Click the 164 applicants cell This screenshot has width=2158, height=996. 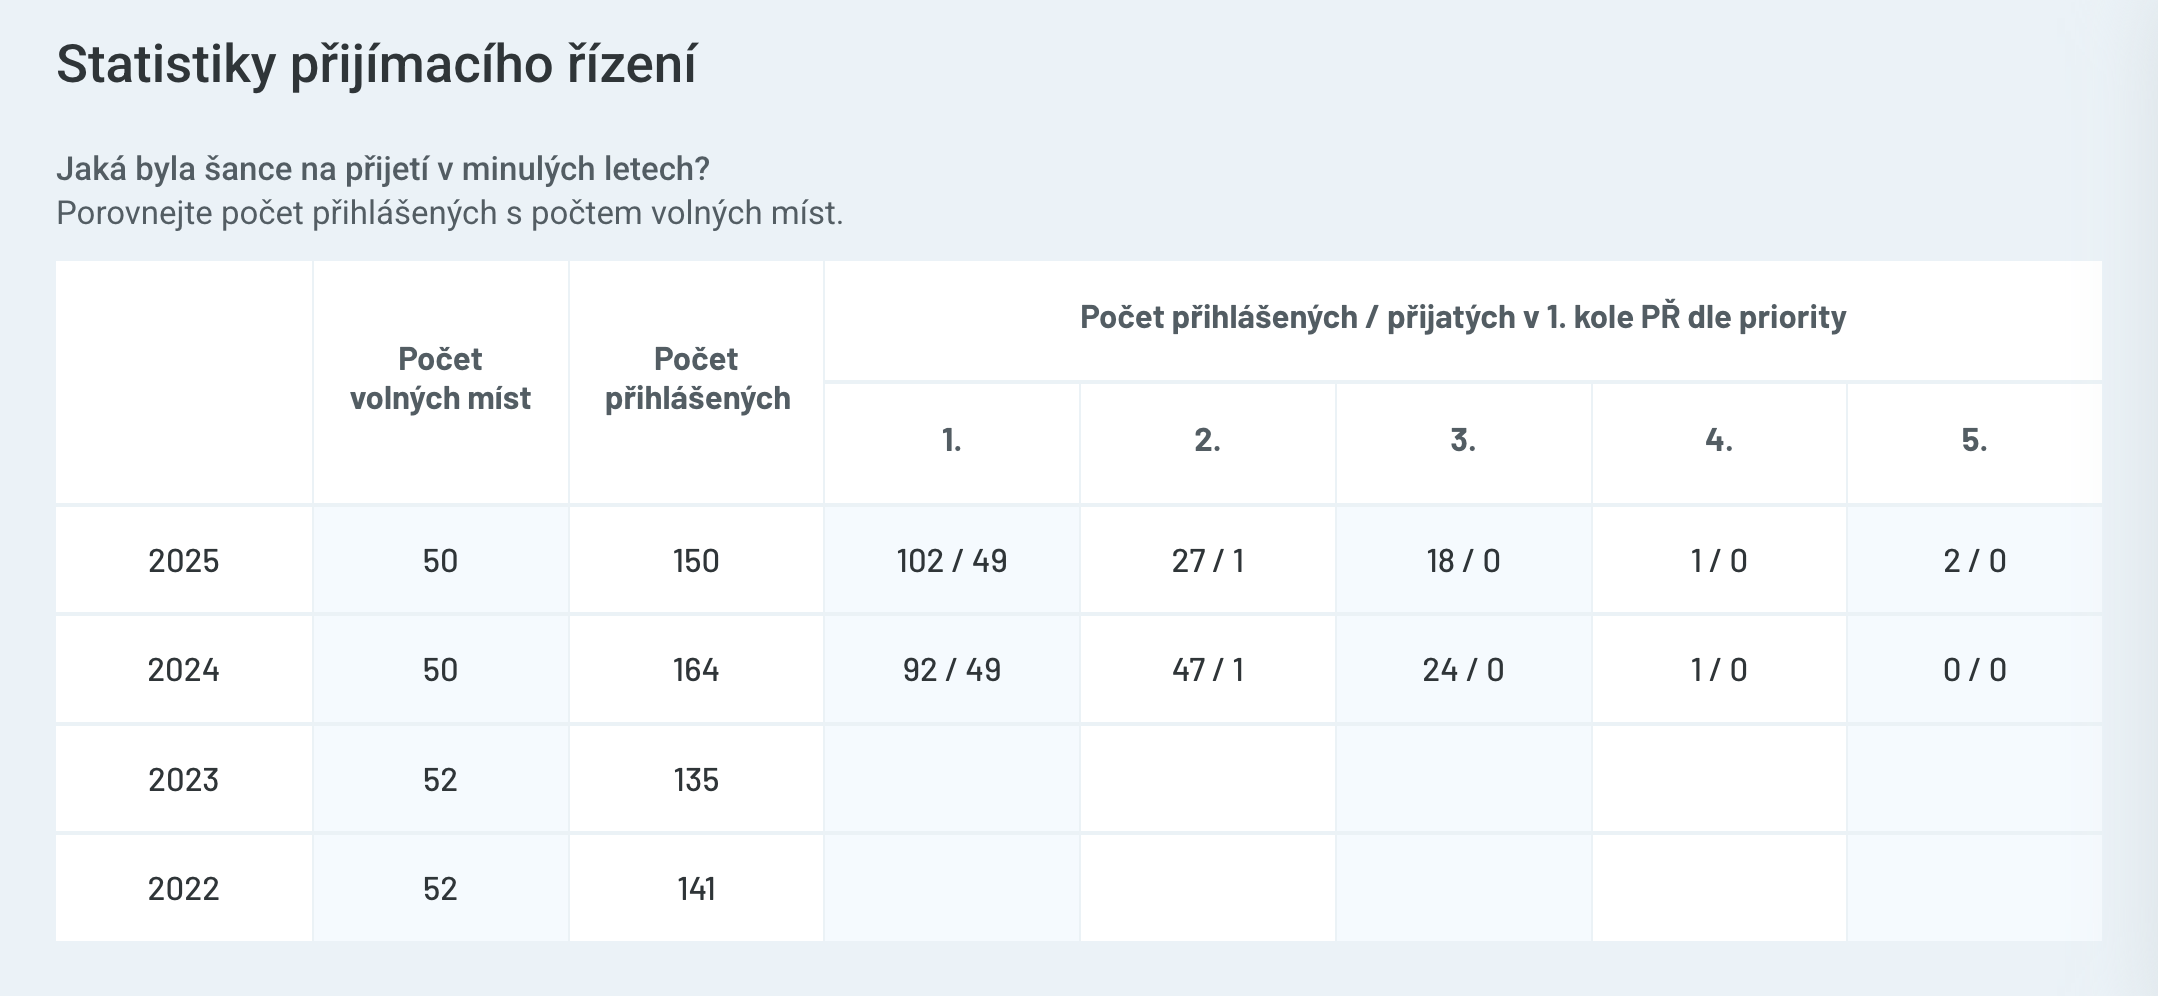click(x=696, y=670)
